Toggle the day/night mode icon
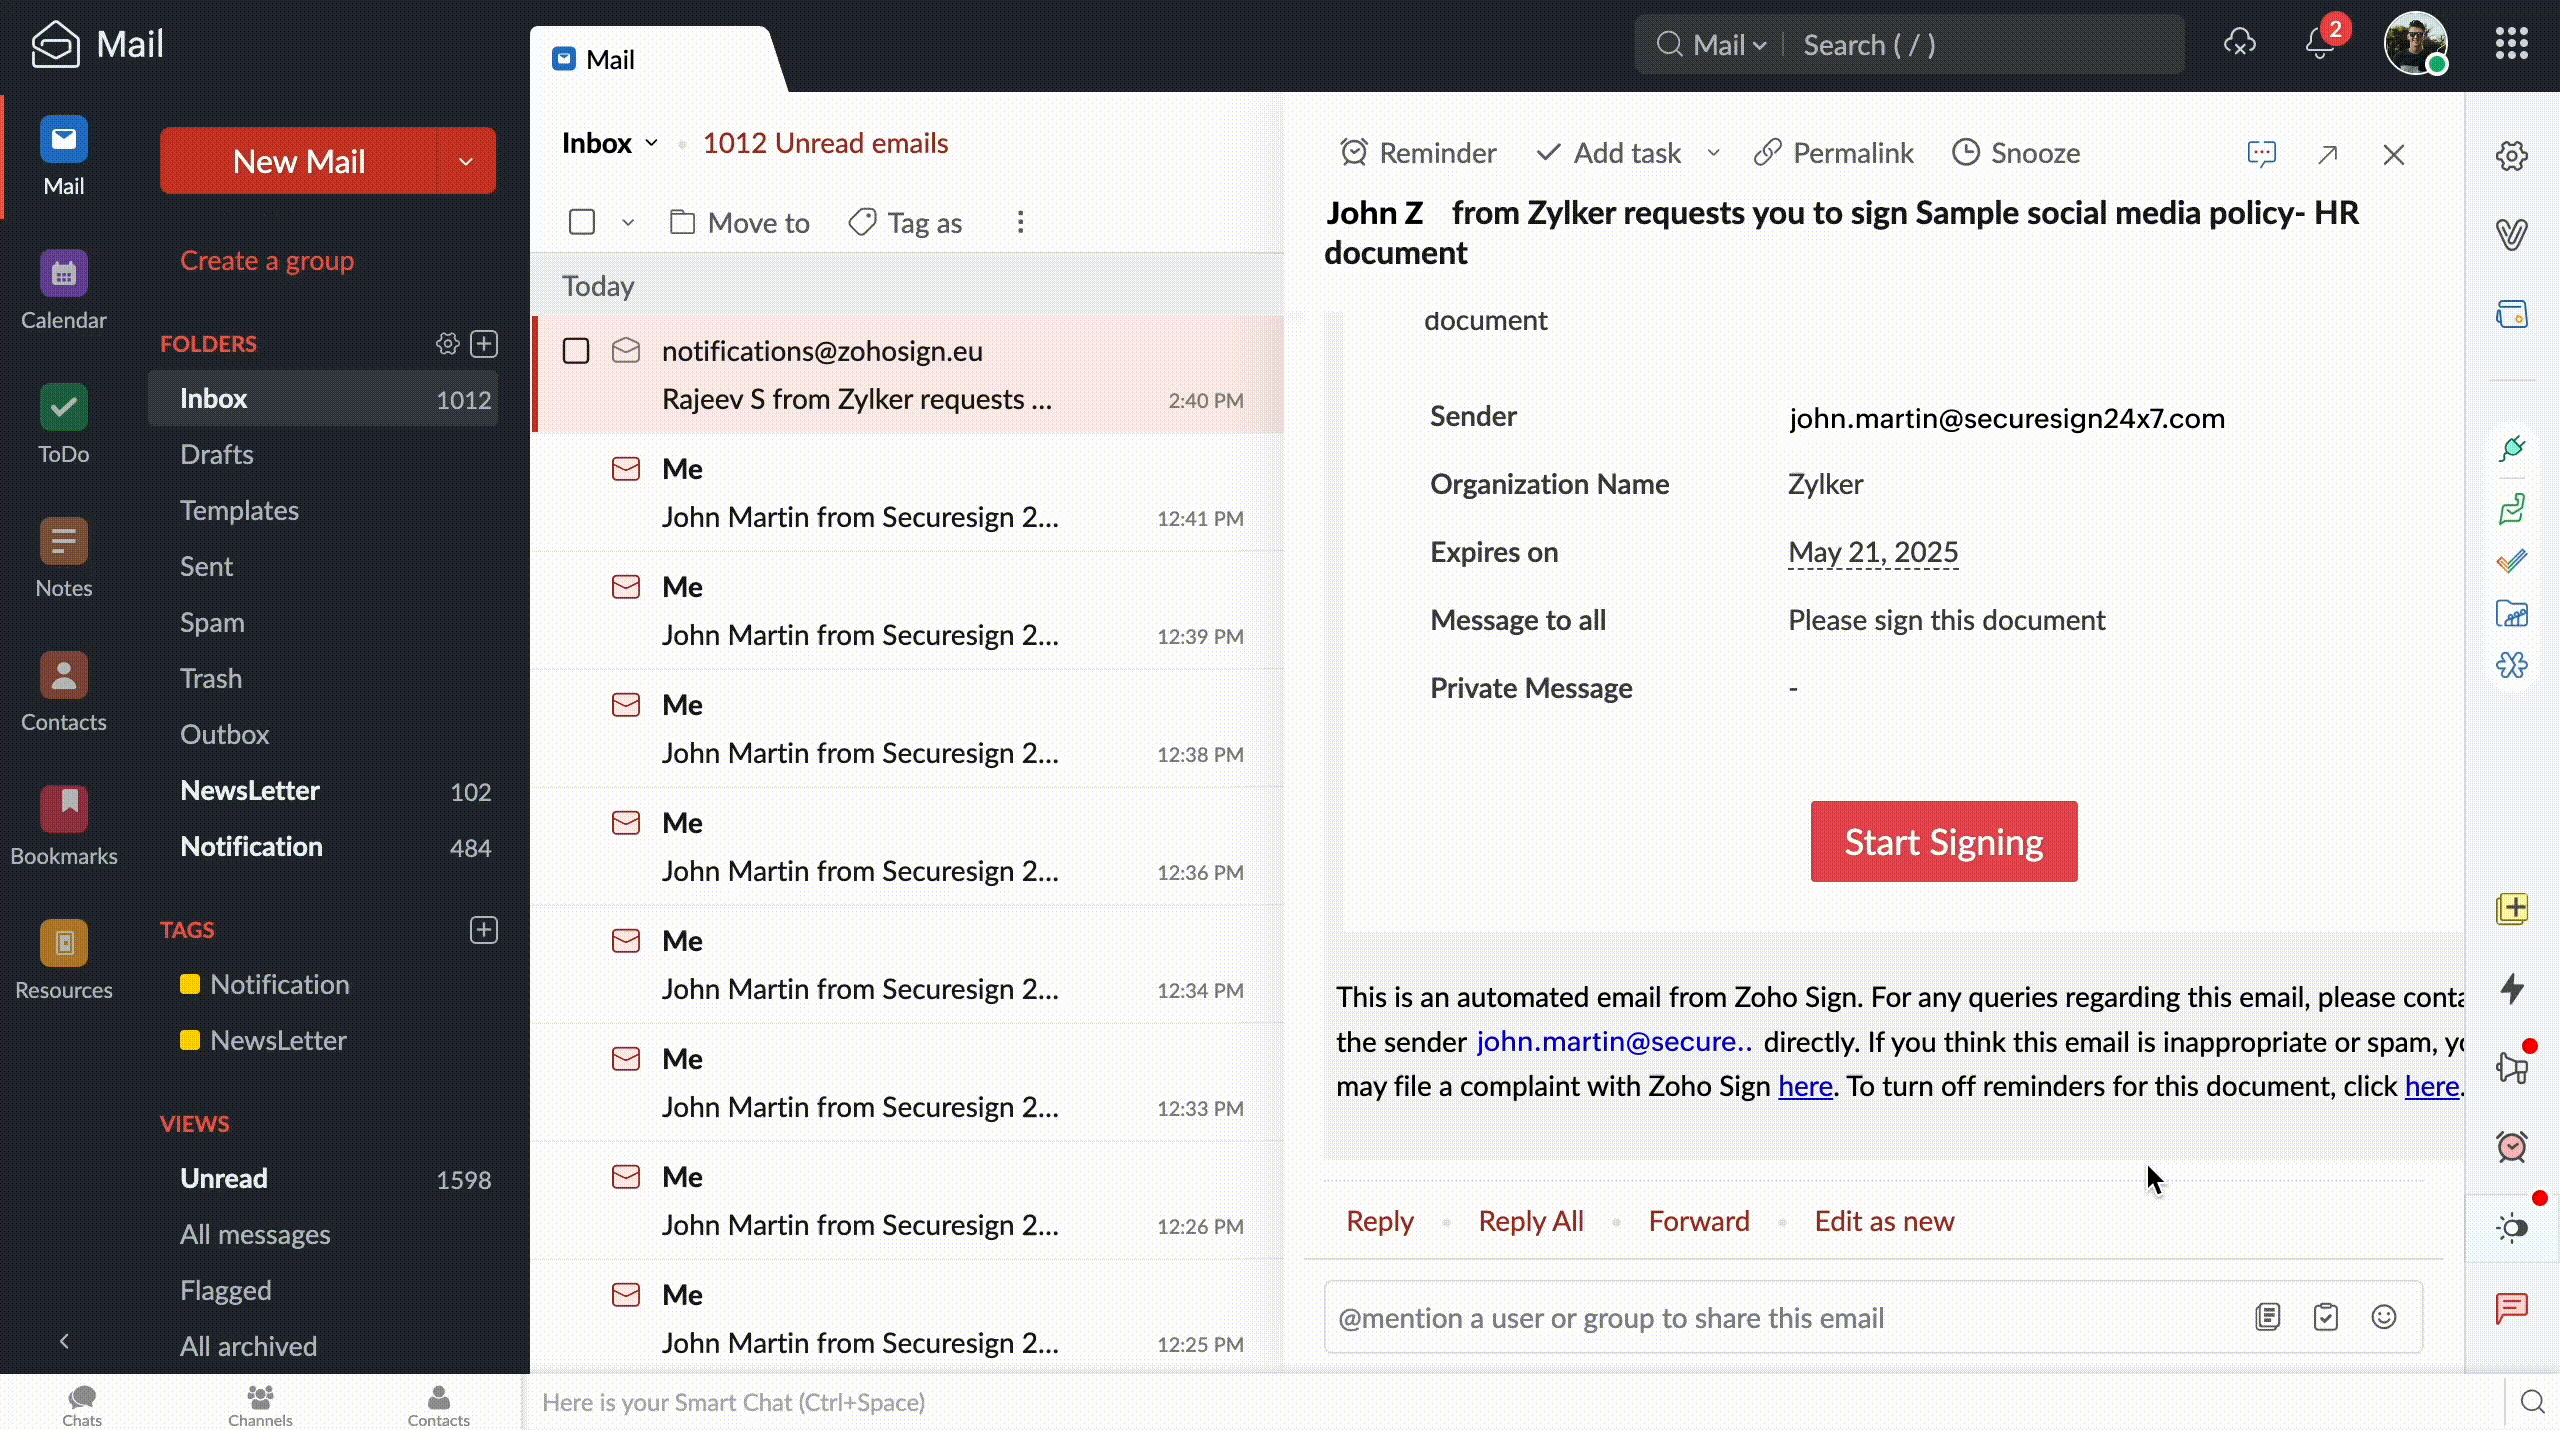Viewport: 2560px width, 1430px height. click(2511, 1227)
